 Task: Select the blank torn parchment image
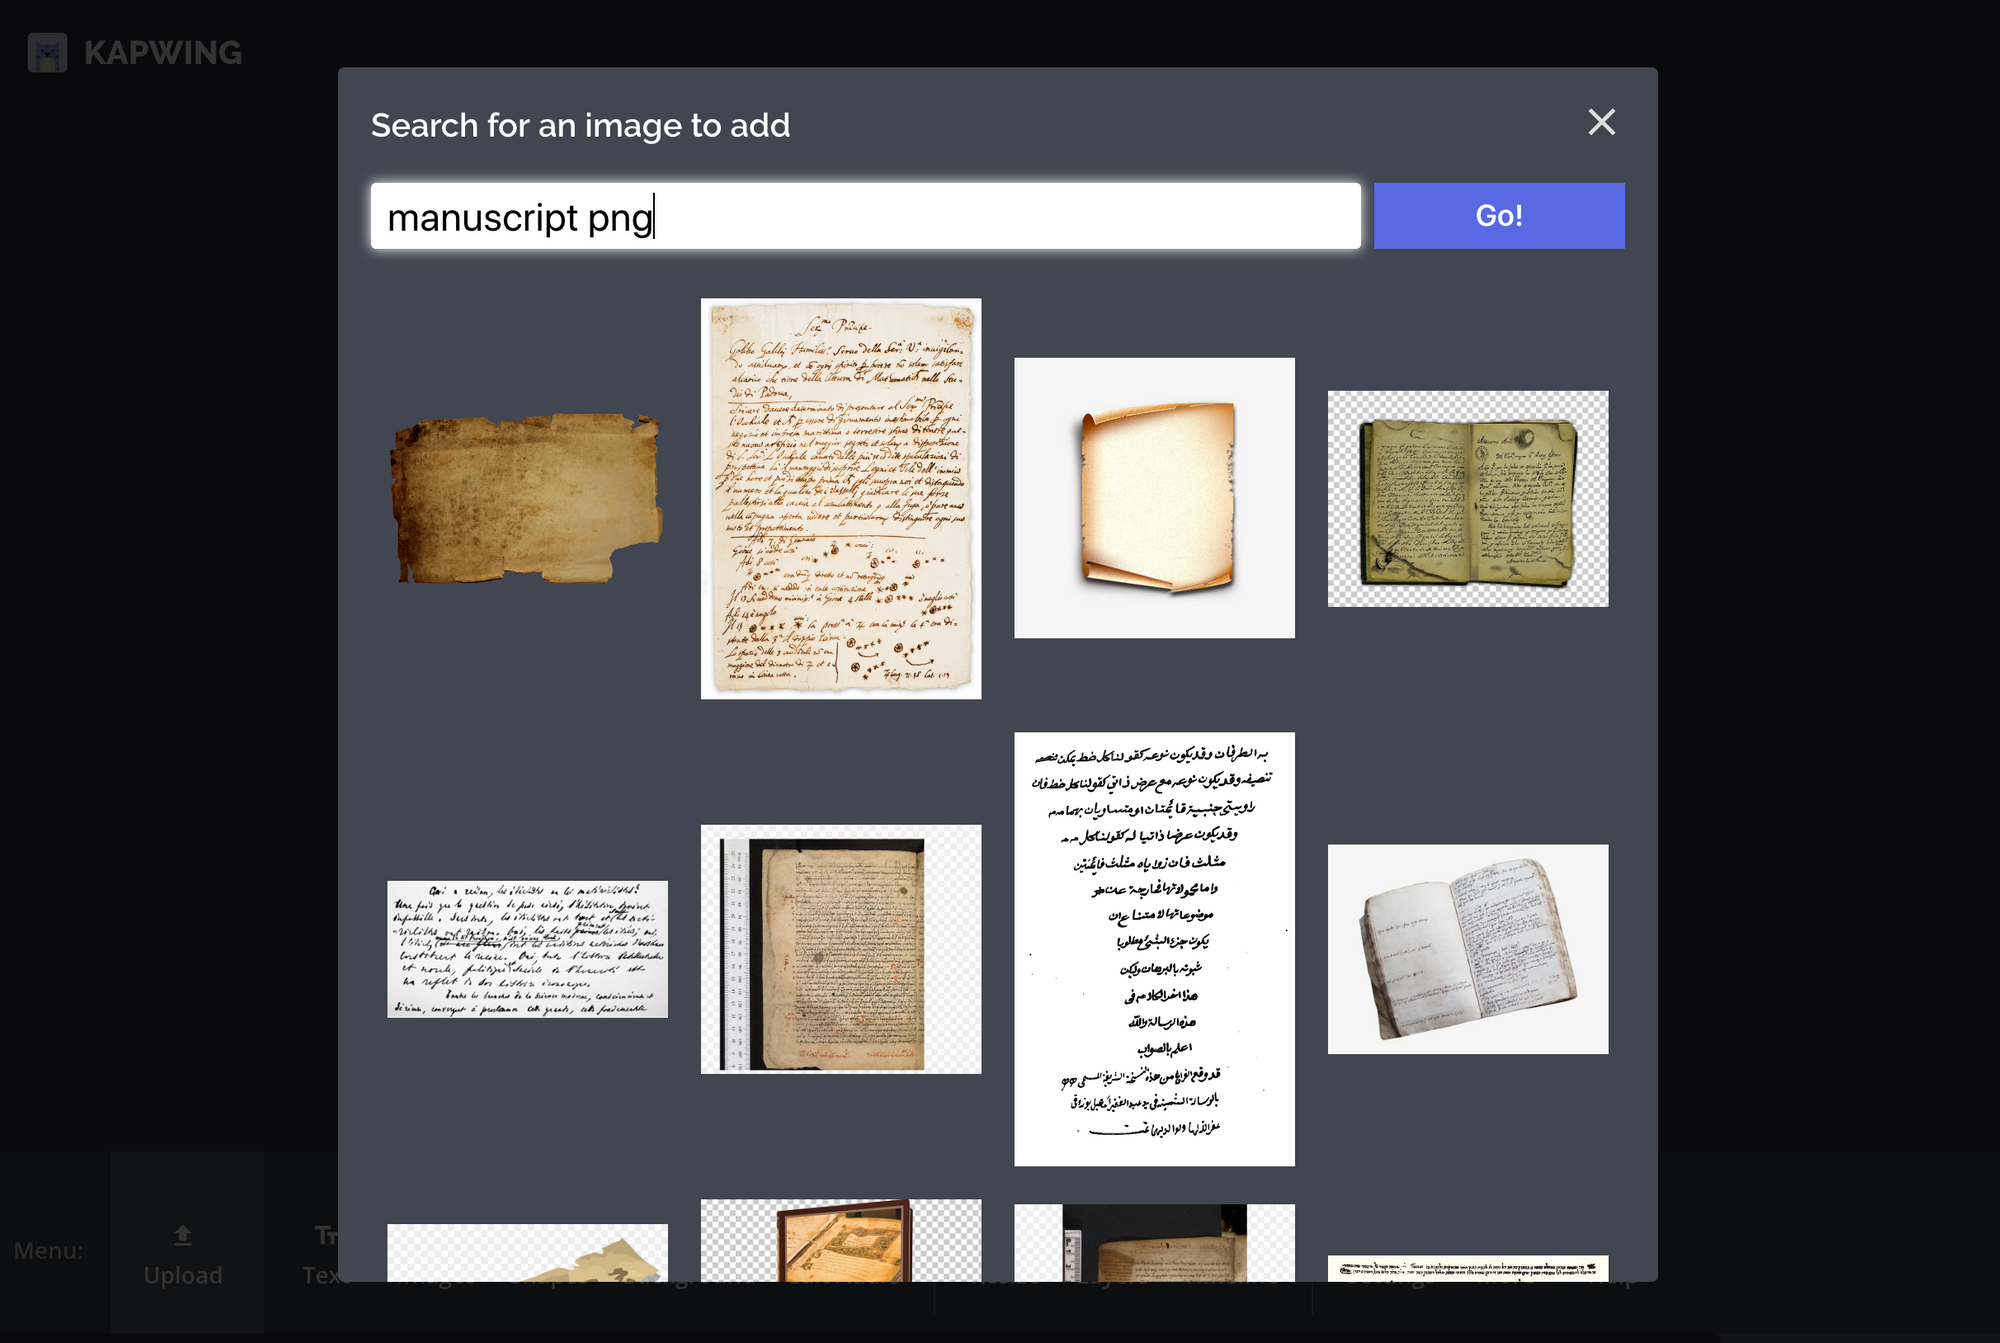coord(527,498)
